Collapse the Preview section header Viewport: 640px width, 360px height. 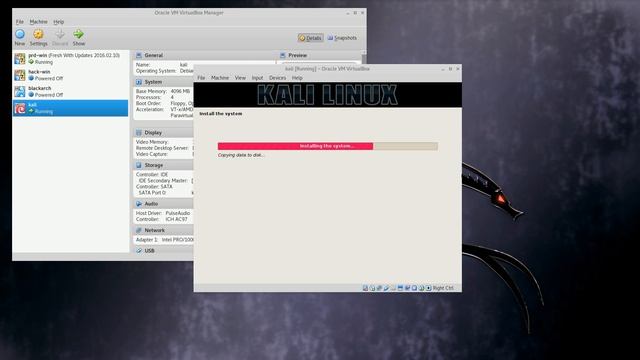click(320, 55)
